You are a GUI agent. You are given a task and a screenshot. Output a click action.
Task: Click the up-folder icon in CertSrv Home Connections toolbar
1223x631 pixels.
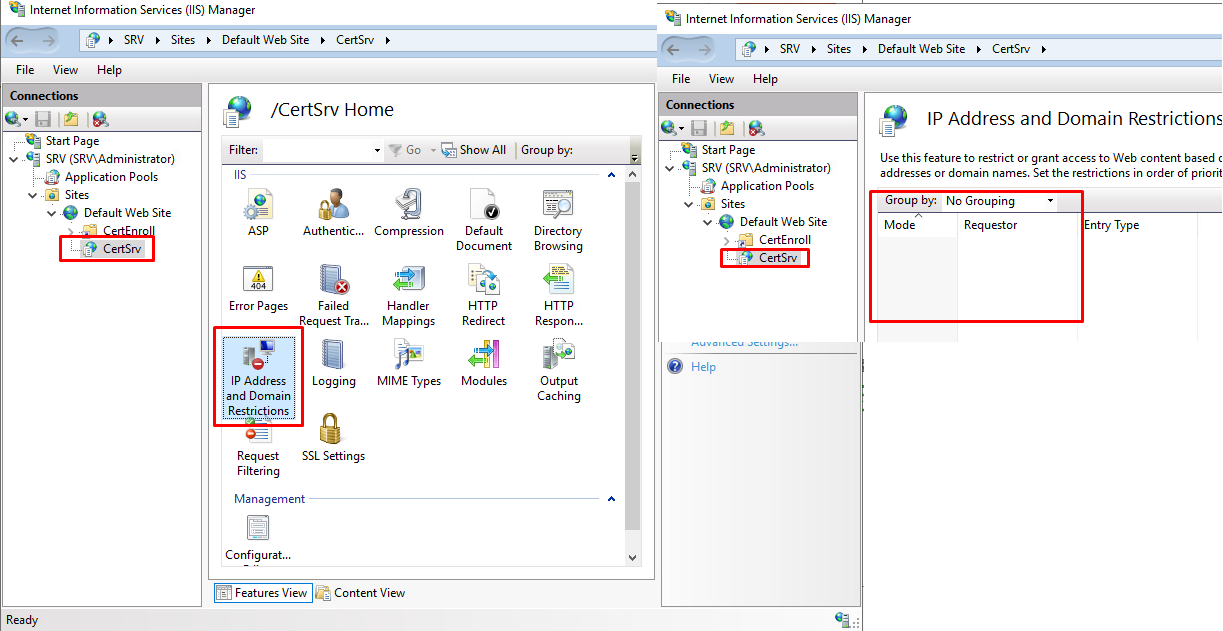[71, 119]
